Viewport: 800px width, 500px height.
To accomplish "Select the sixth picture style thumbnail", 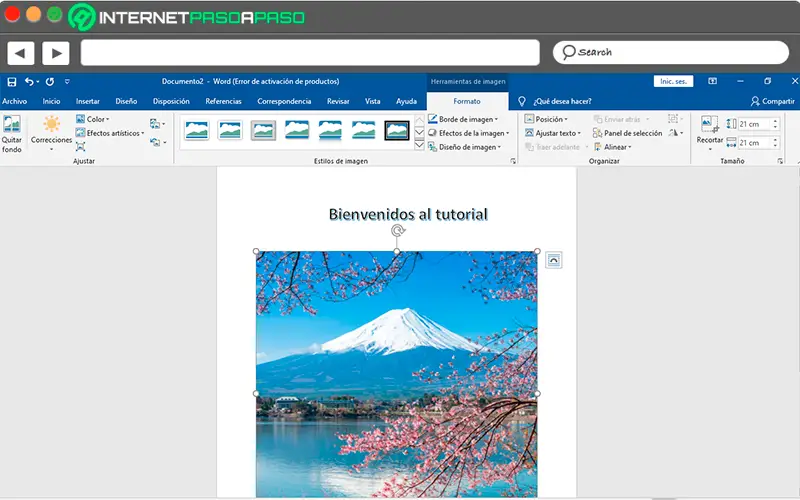I will 363,130.
